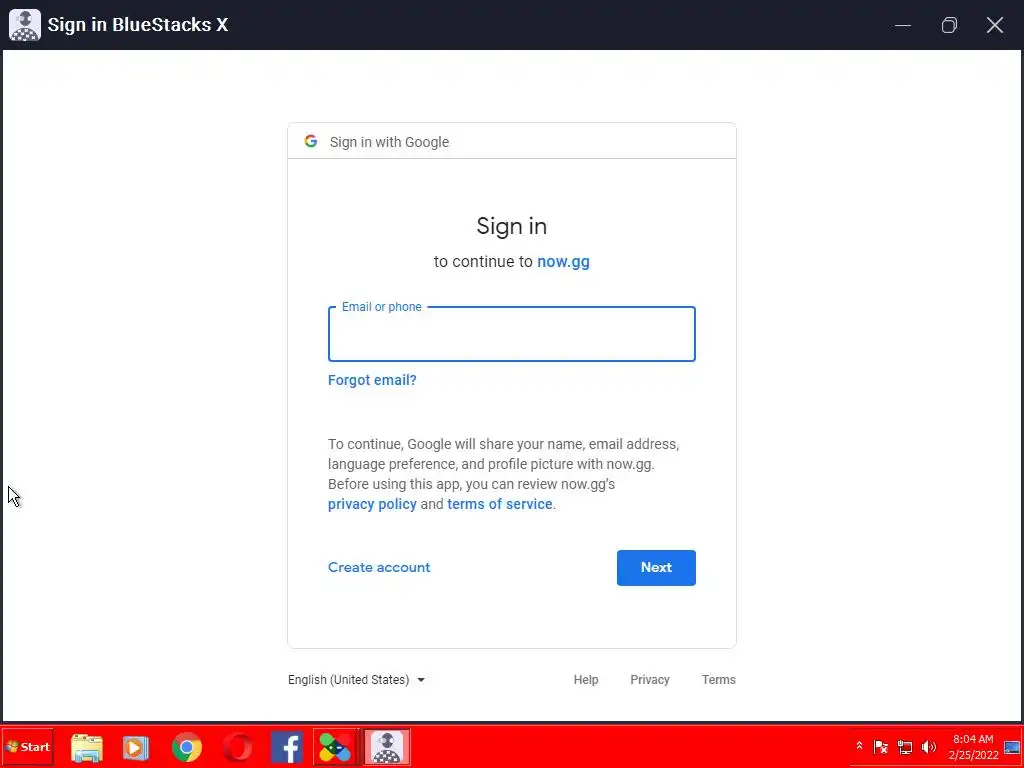Open the Windows Start menu
Screen dimensions: 1024x768
pyautogui.click(x=27, y=747)
